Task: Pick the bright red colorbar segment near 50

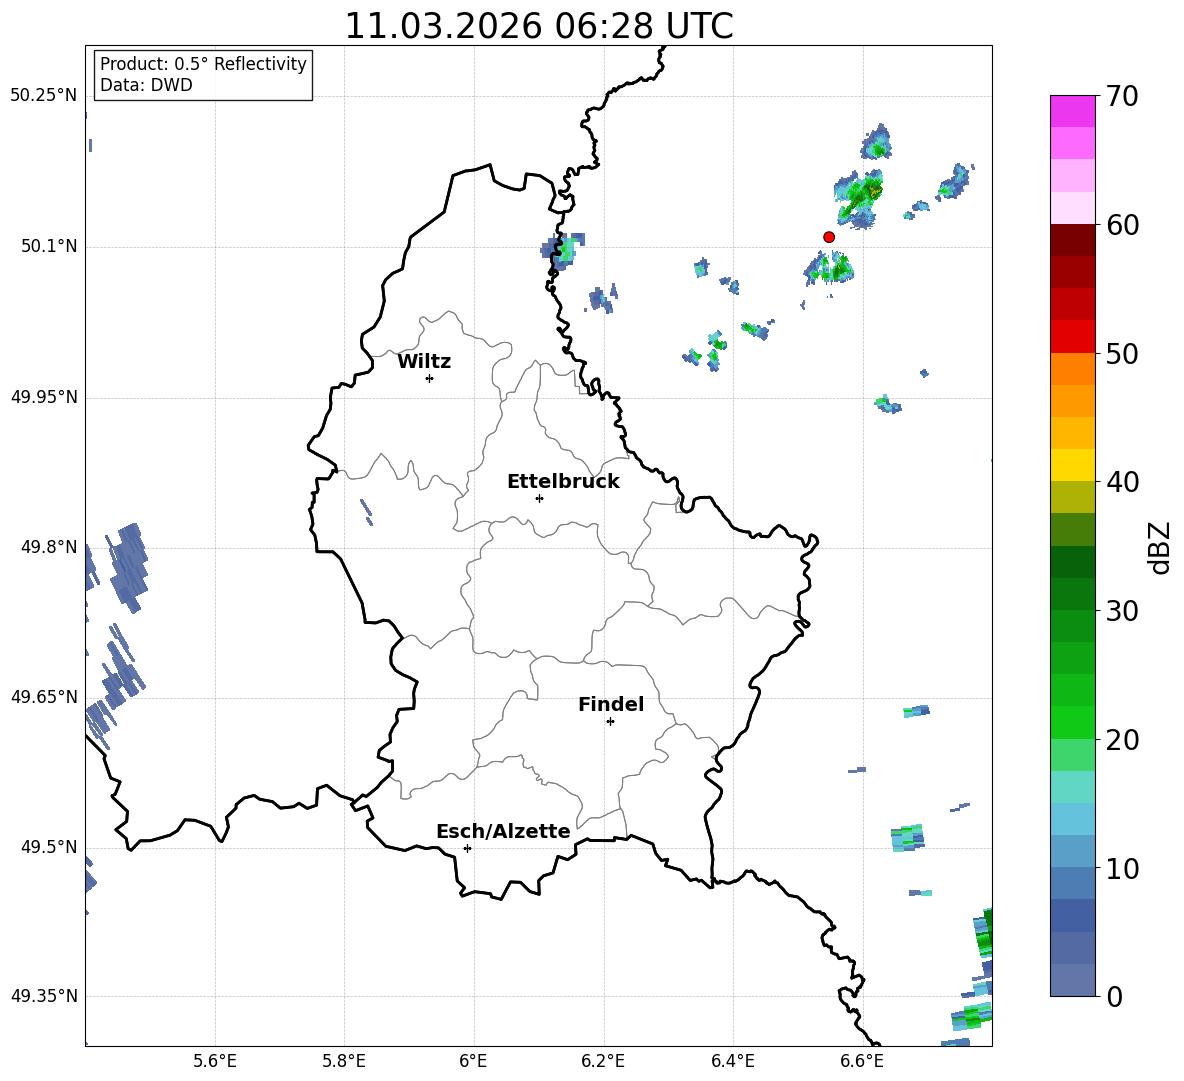Action: 1072,337
